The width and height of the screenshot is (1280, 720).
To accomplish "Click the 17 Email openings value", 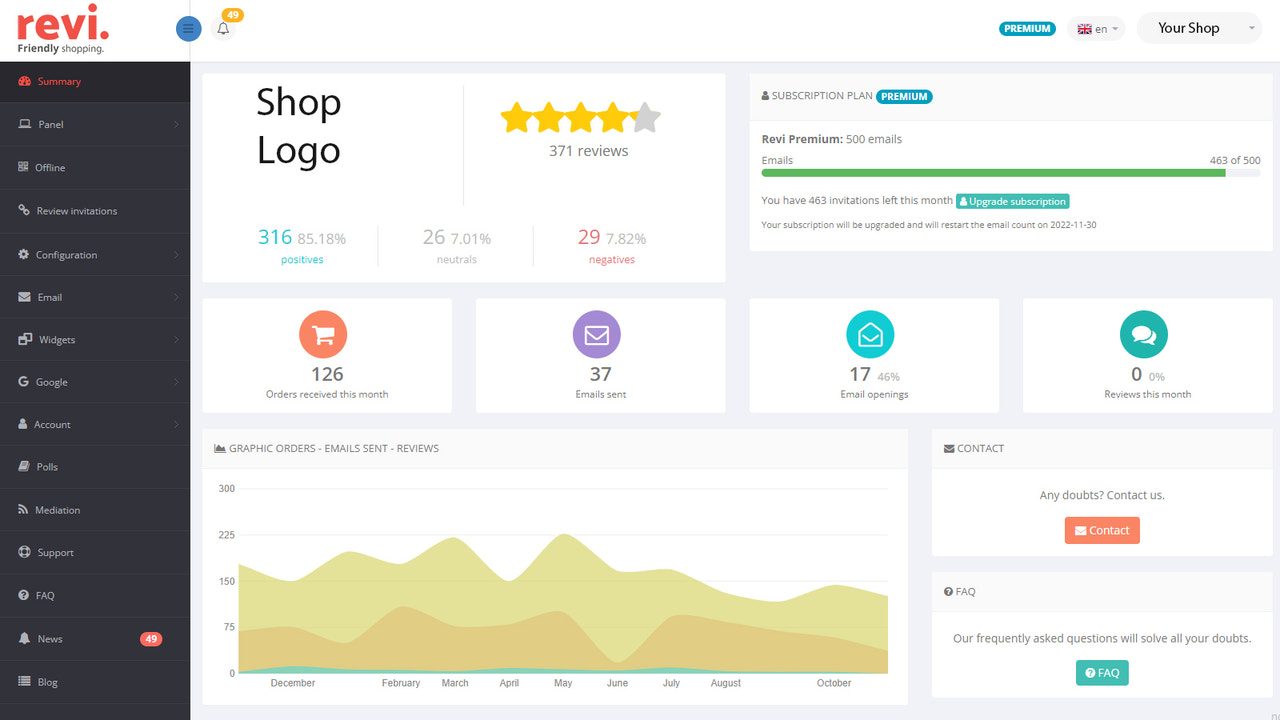I will point(860,374).
